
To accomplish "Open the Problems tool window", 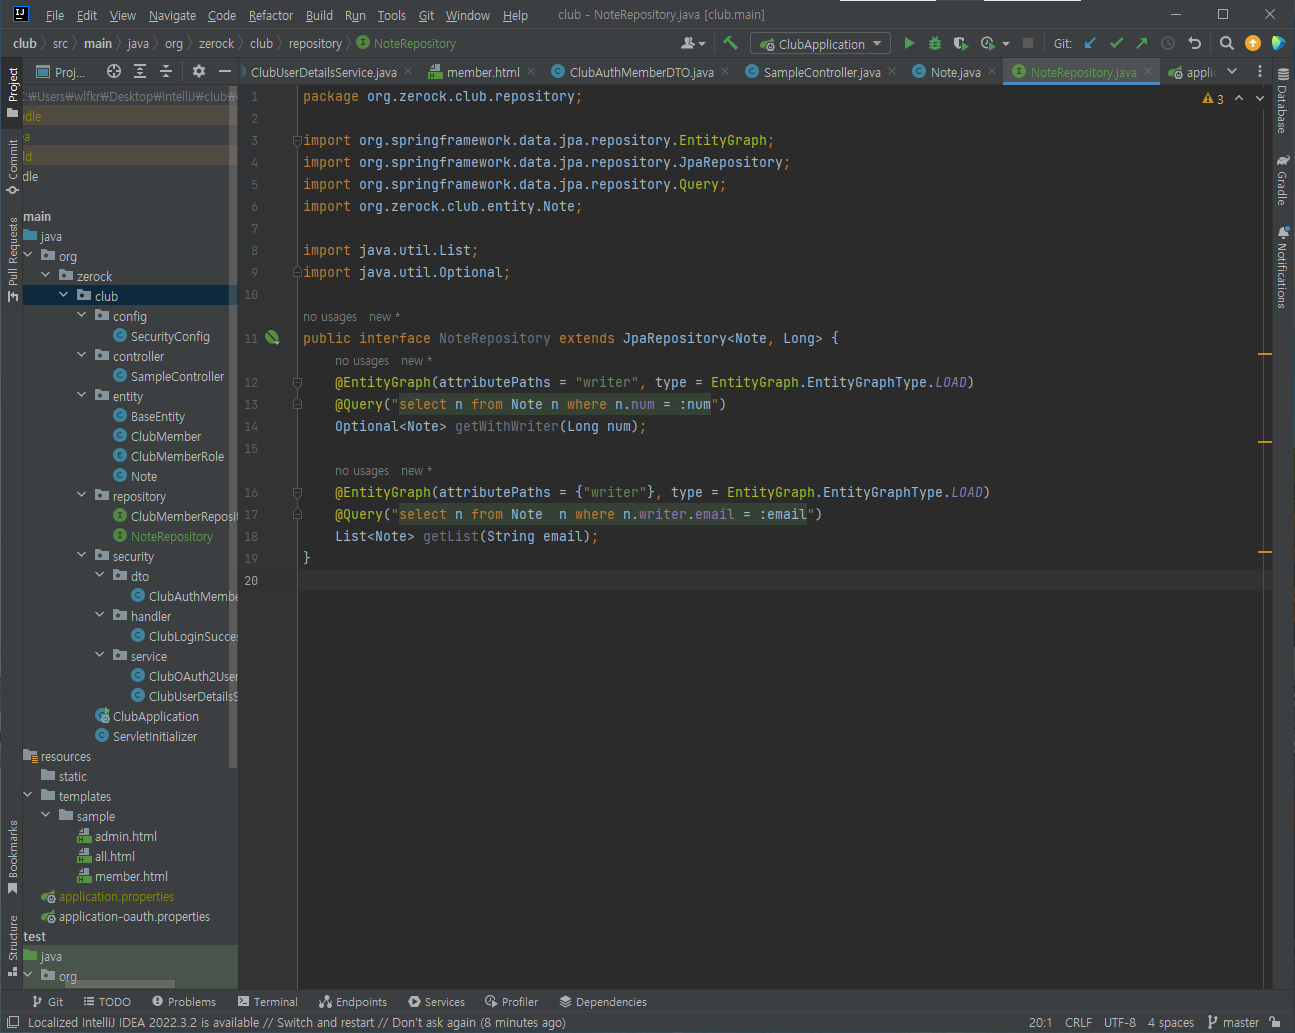I will click(184, 1001).
